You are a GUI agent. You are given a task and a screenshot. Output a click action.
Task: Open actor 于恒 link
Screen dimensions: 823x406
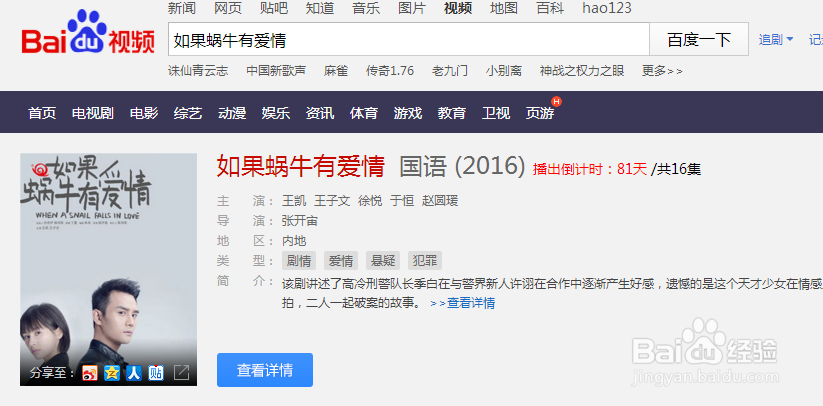tap(402, 201)
